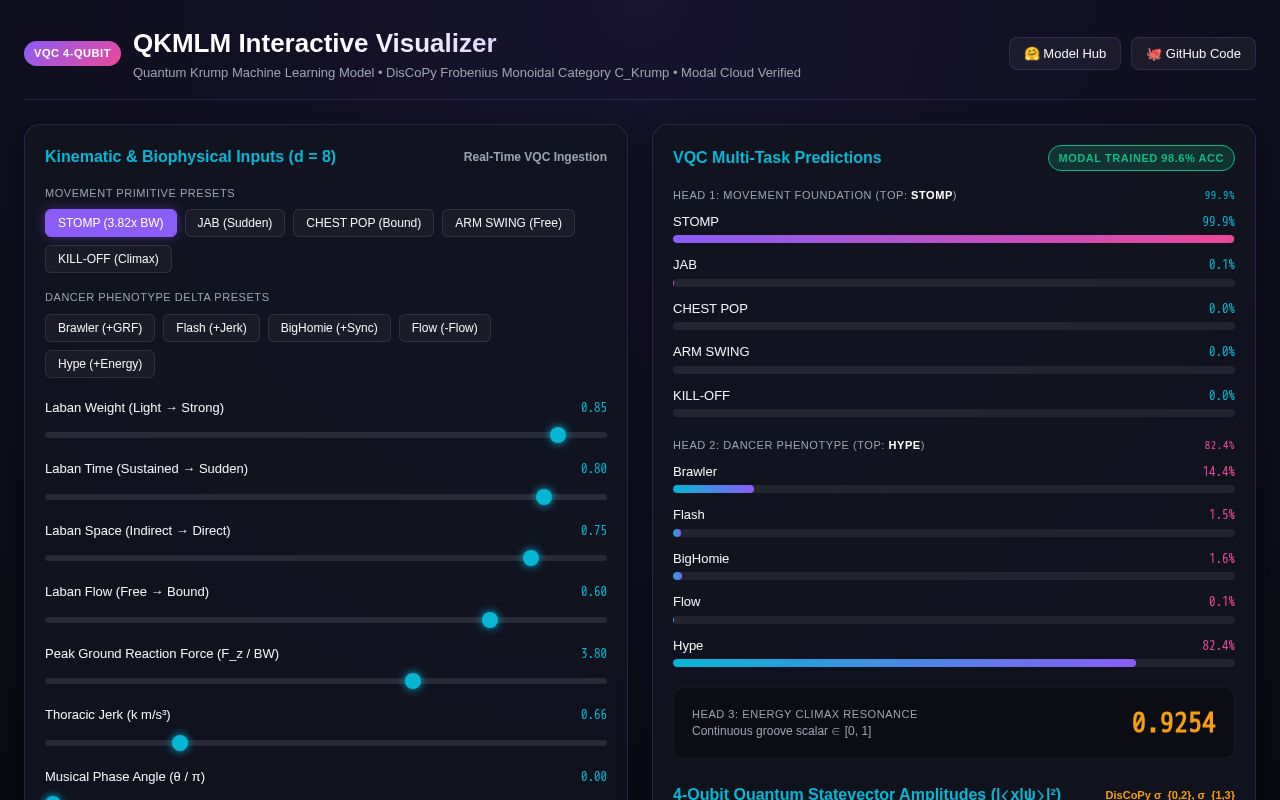The height and width of the screenshot is (800, 1280).
Task: Click the Thoracic Jerk value 0.66
Action: click(594, 715)
